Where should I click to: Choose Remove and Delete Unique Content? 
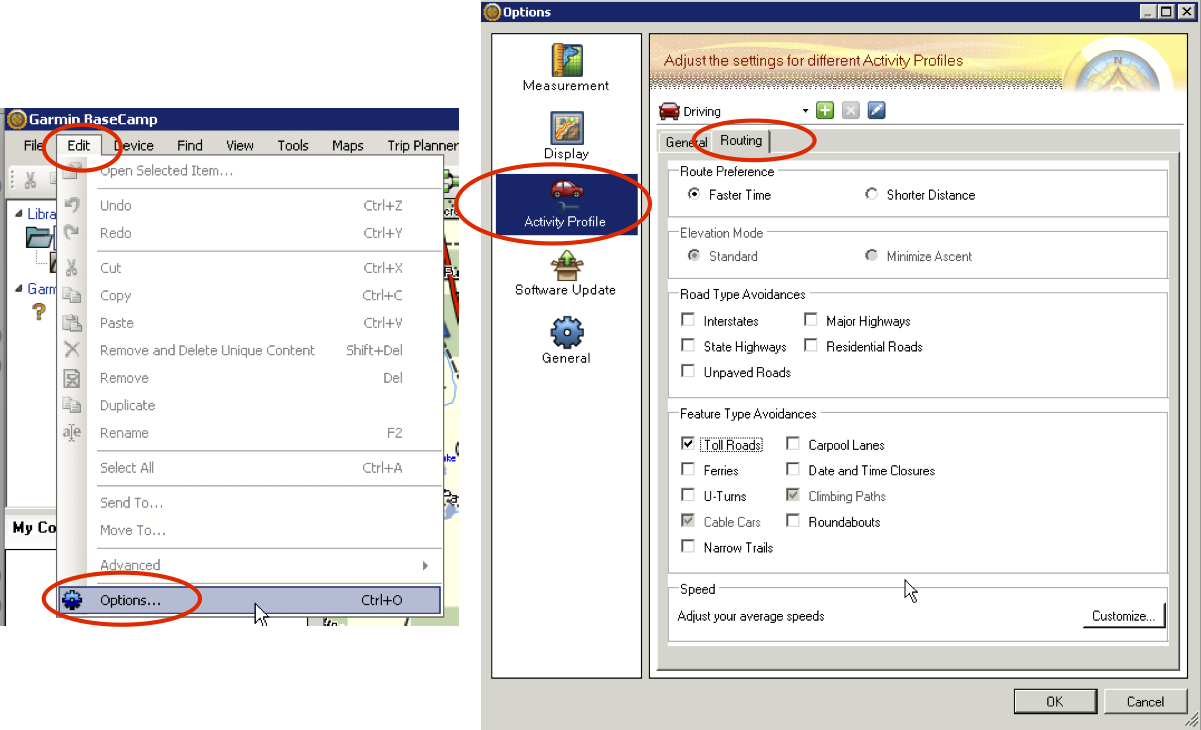(250, 350)
